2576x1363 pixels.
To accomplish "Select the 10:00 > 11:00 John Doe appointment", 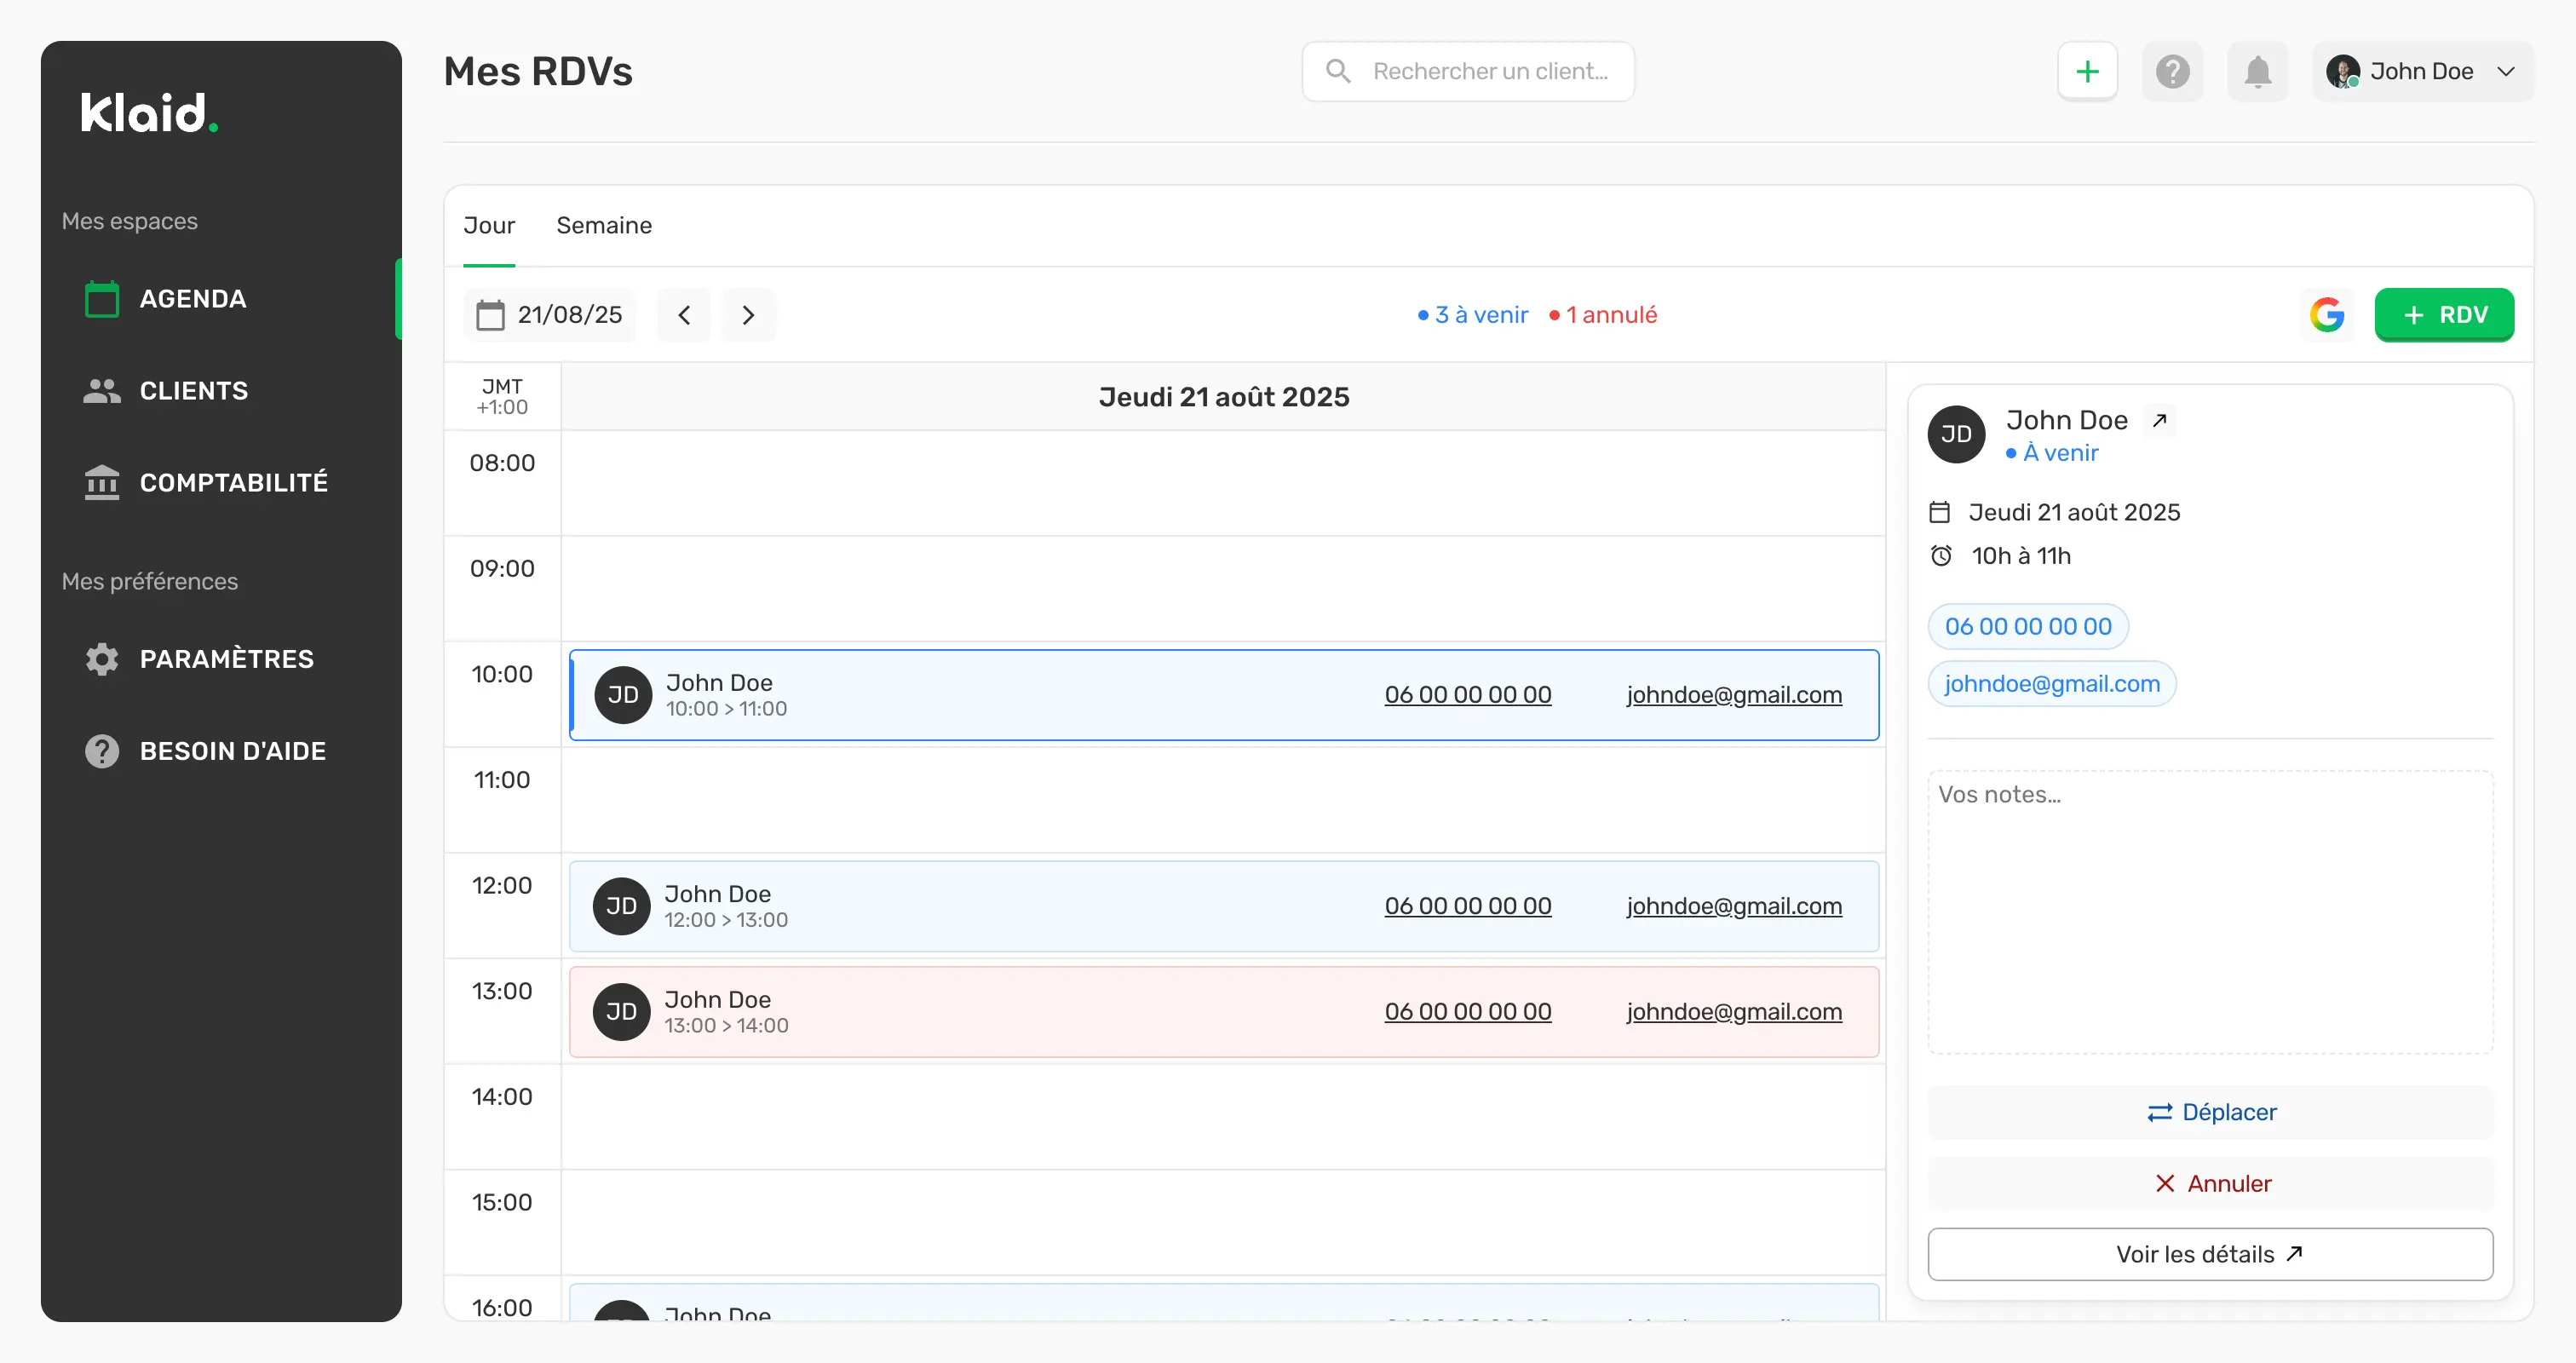I will click(x=1224, y=694).
